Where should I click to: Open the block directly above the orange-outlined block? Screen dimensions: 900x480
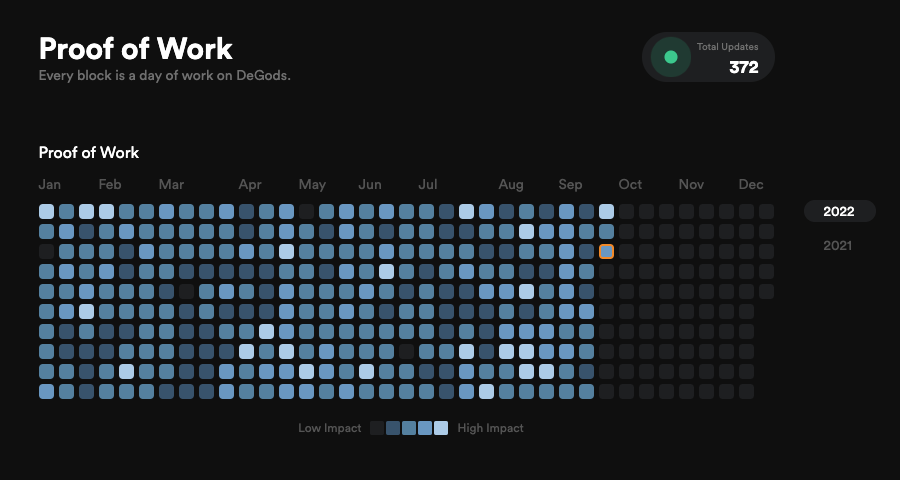pos(606,231)
